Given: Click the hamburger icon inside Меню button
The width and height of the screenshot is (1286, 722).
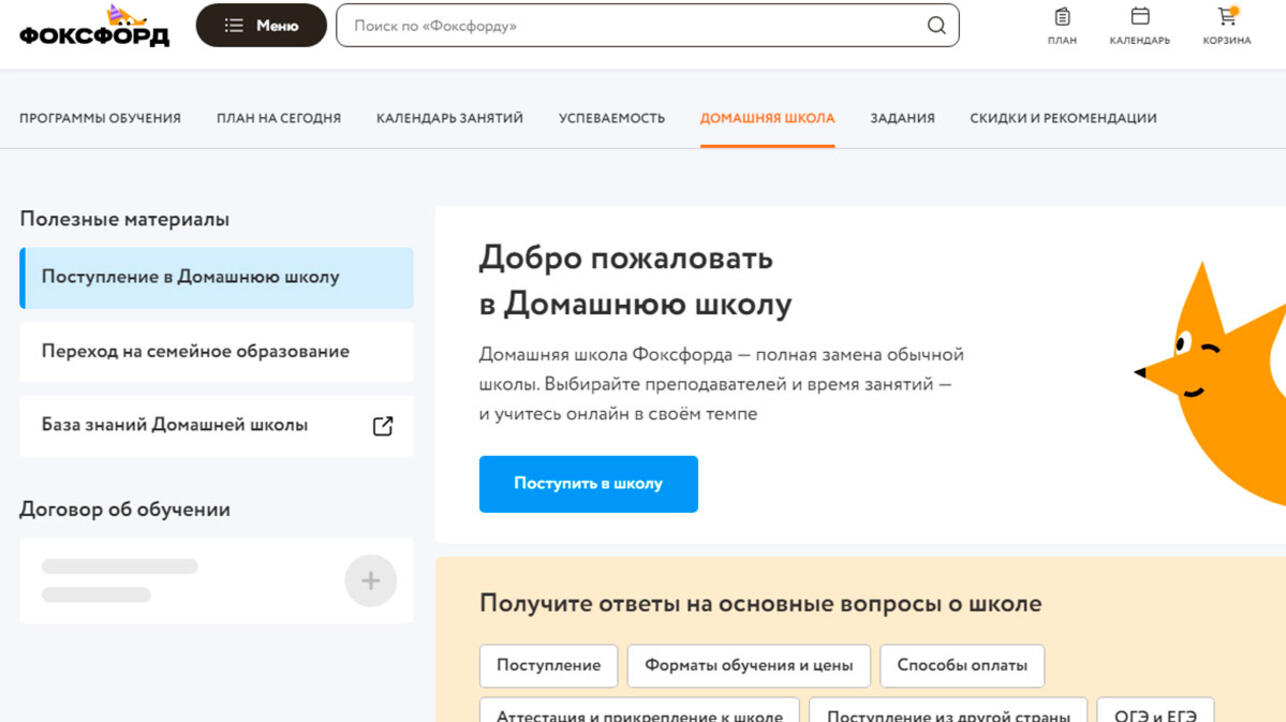Looking at the screenshot, I should tap(234, 26).
